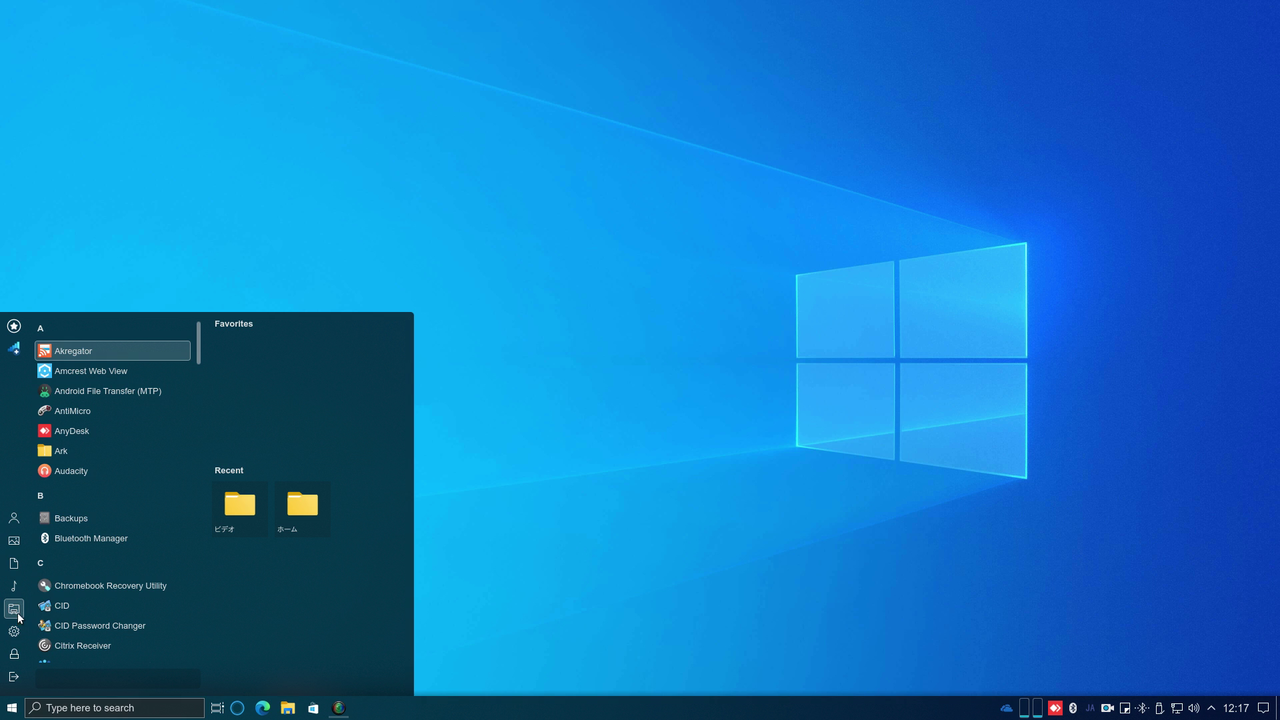Open the user account sidebar icon

point(14,518)
